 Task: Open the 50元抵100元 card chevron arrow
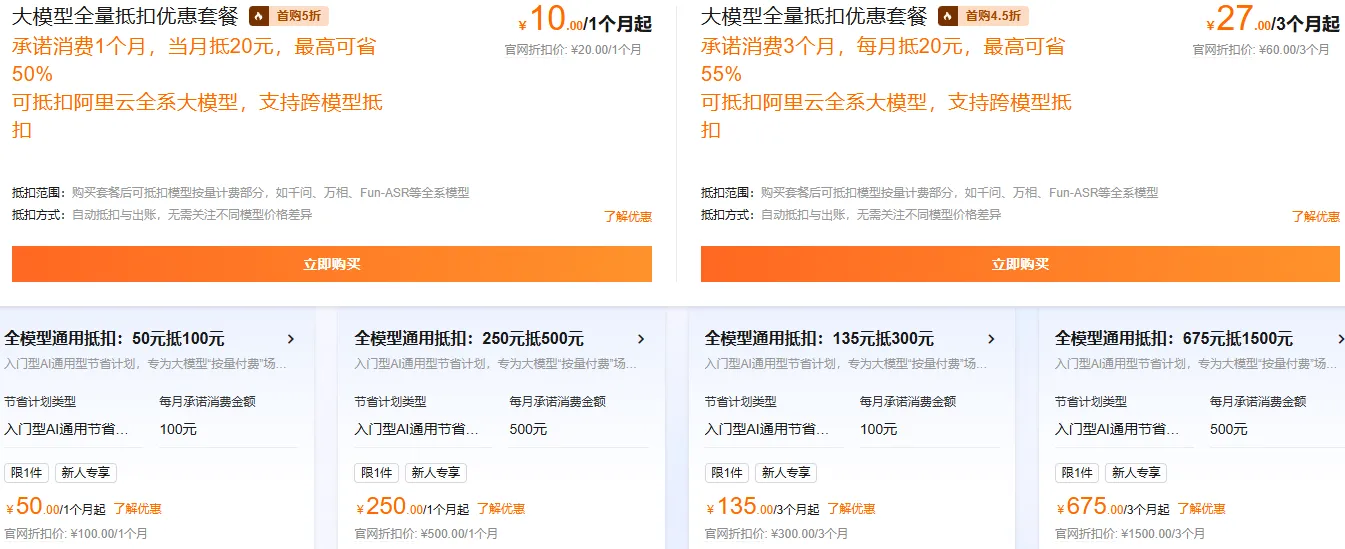[291, 339]
